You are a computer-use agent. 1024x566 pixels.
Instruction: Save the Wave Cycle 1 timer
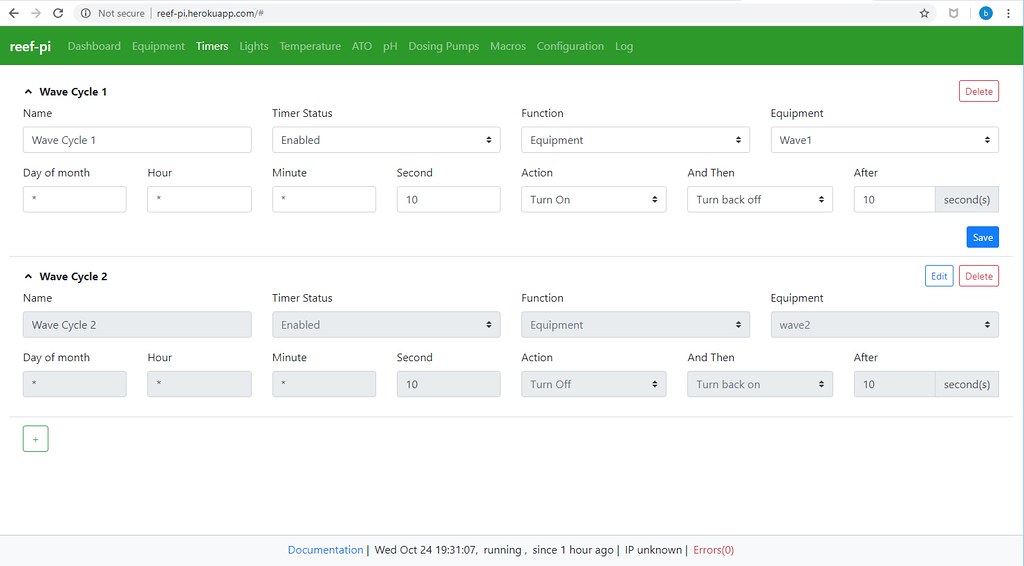[983, 237]
